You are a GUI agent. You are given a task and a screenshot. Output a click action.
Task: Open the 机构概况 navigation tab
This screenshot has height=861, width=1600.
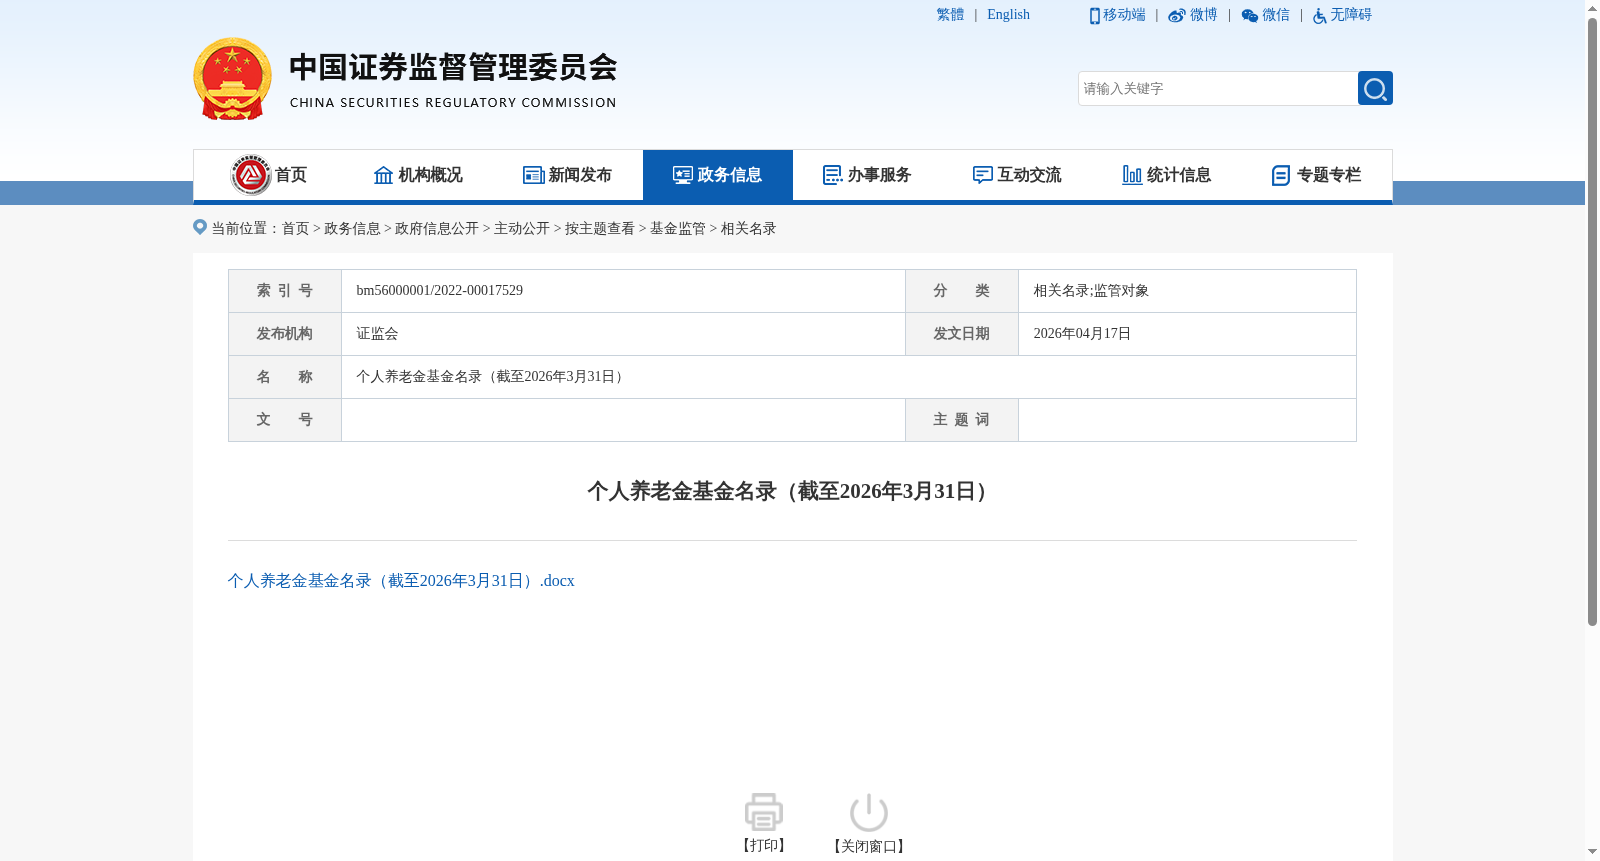[418, 175]
